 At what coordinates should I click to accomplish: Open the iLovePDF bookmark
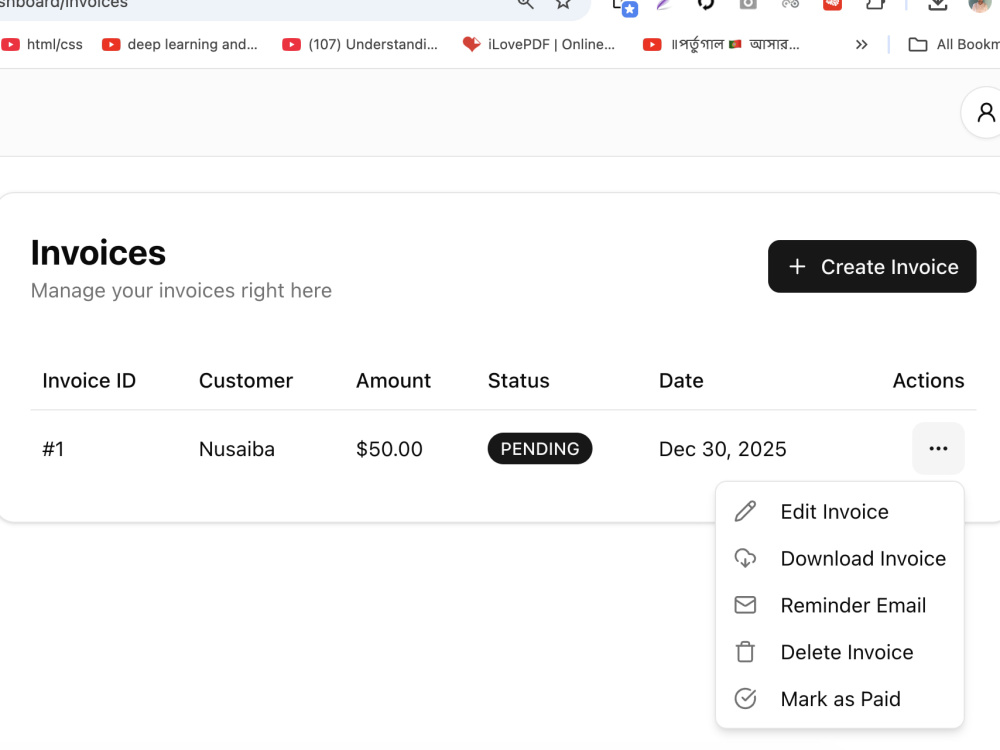(539, 45)
